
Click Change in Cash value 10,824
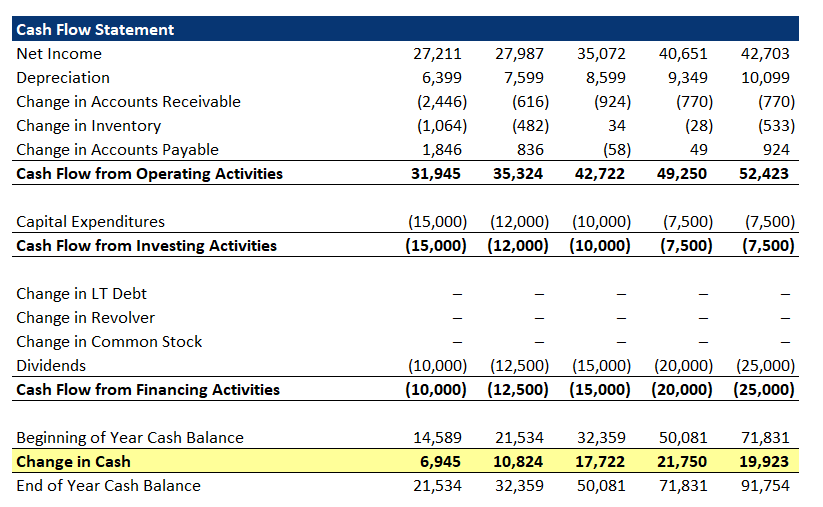pyautogui.click(x=518, y=462)
